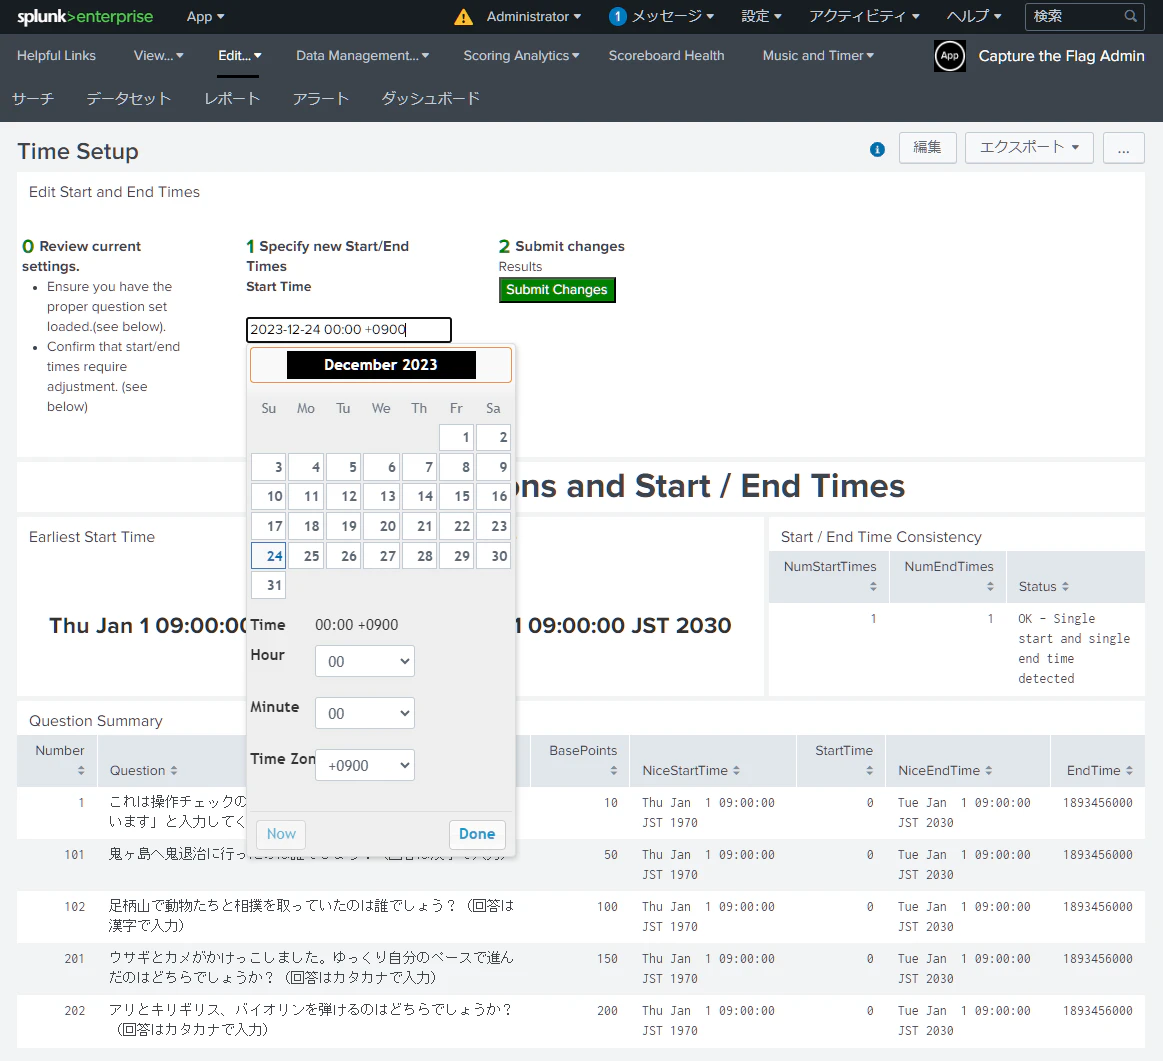Click Done in the date picker
Screen dimensions: 1163x1061
pyautogui.click(x=477, y=834)
